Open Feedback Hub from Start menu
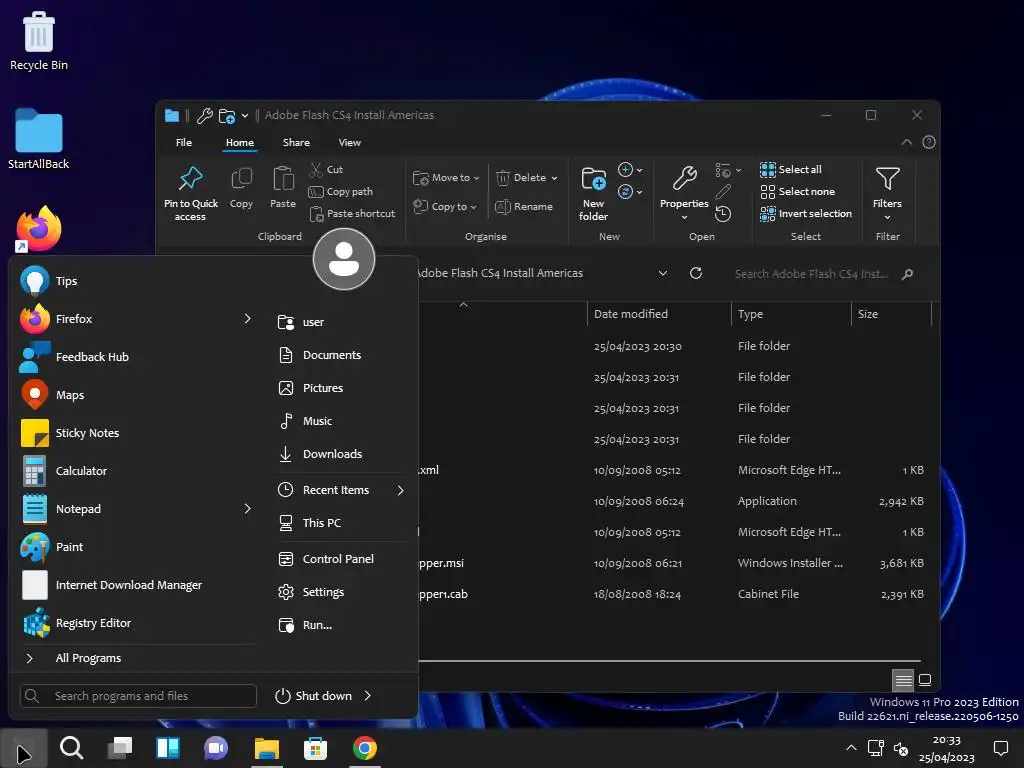 point(135,357)
